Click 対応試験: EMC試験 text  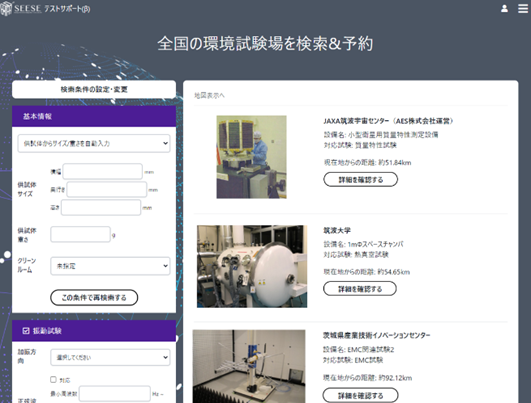[x=353, y=360]
